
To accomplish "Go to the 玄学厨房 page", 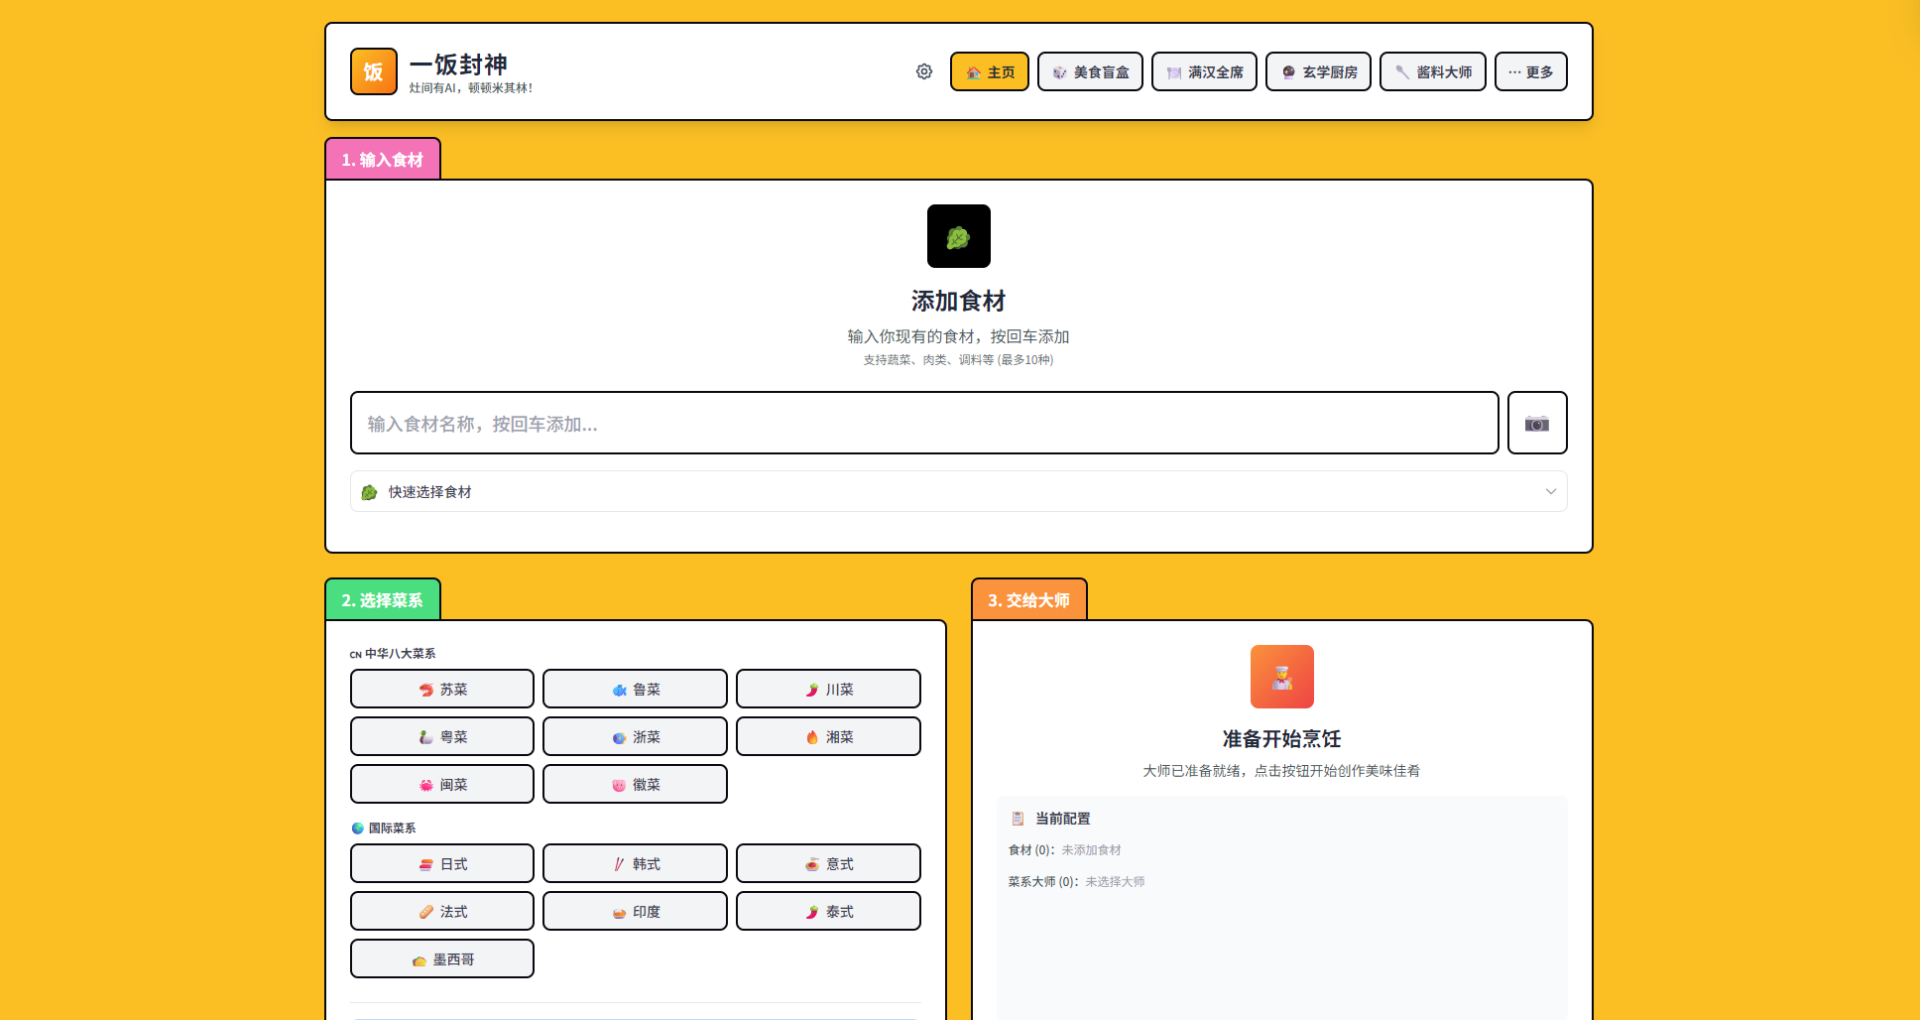I will coord(1317,72).
